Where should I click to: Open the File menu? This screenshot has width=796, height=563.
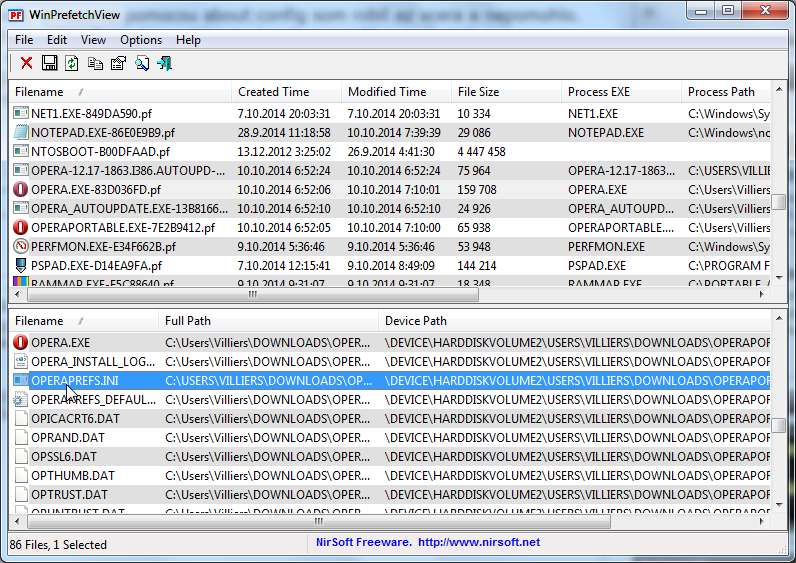[24, 40]
